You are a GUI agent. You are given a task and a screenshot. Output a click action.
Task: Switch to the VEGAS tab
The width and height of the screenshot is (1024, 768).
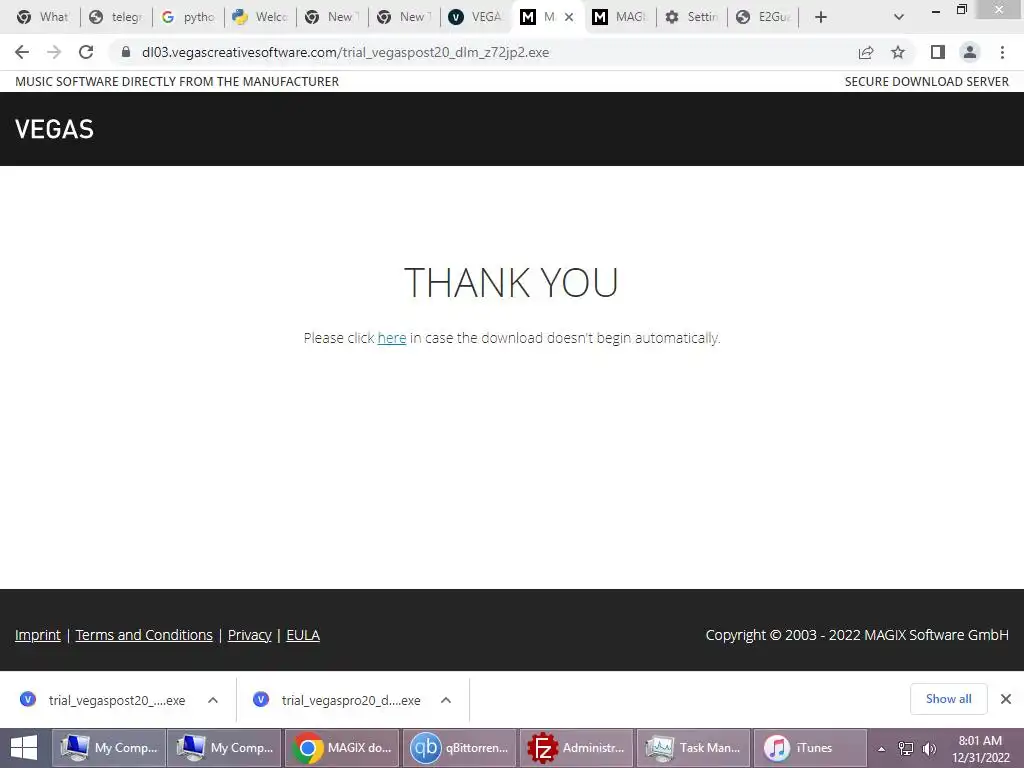477,17
